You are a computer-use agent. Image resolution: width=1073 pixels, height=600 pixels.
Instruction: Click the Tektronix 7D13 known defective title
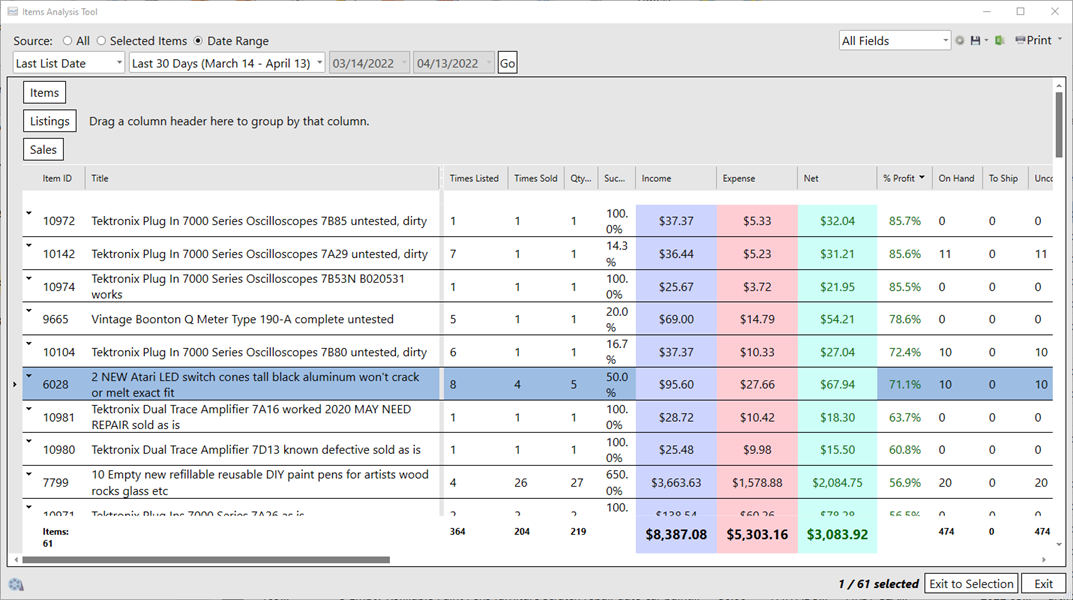pyautogui.click(x=256, y=450)
